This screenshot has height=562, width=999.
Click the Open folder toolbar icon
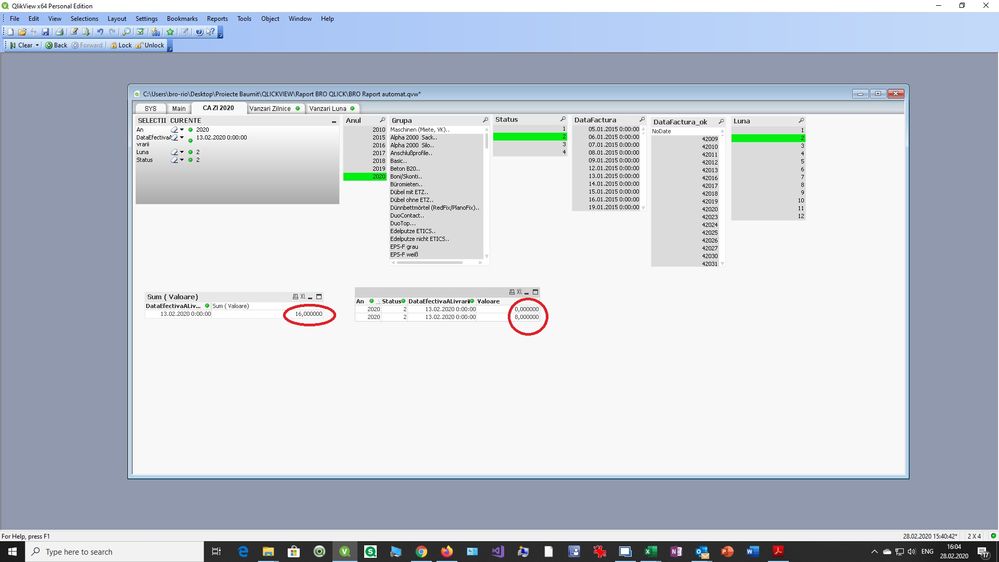pyautogui.click(x=22, y=31)
